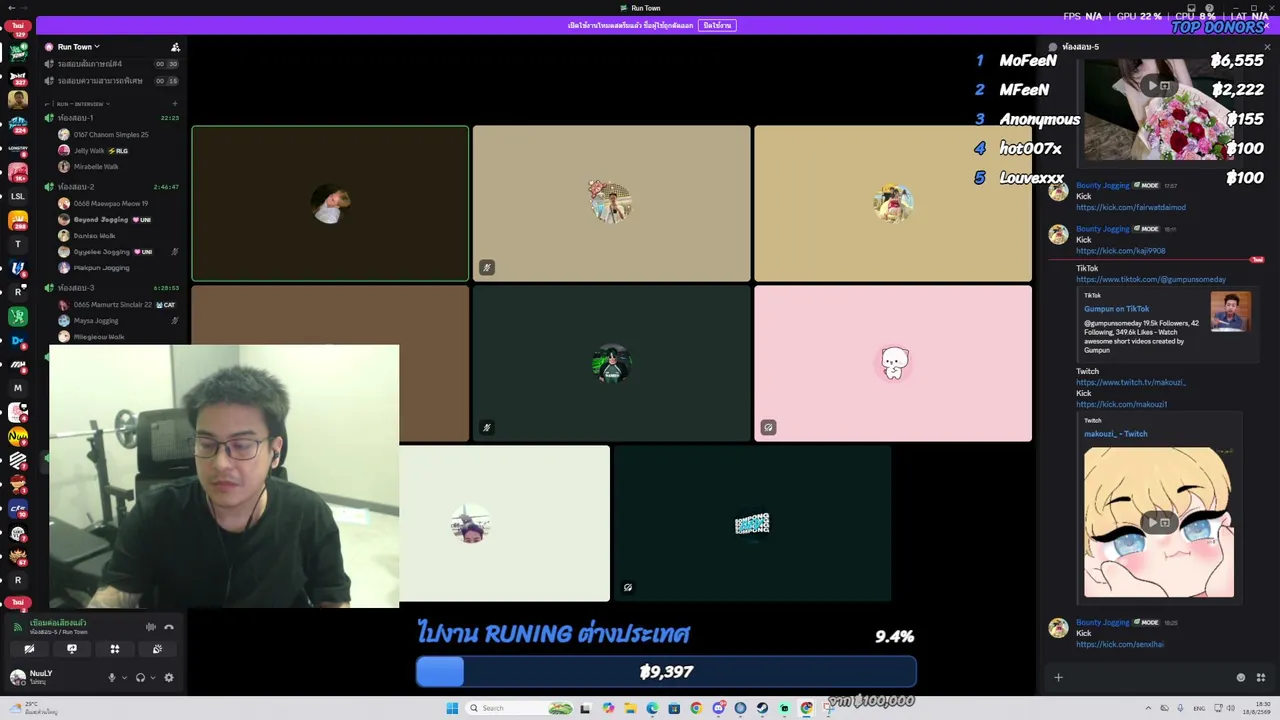The height and width of the screenshot is (720, 1280).
Task: Focus the dark tile with GUMPONG logo
Action: pos(752,523)
